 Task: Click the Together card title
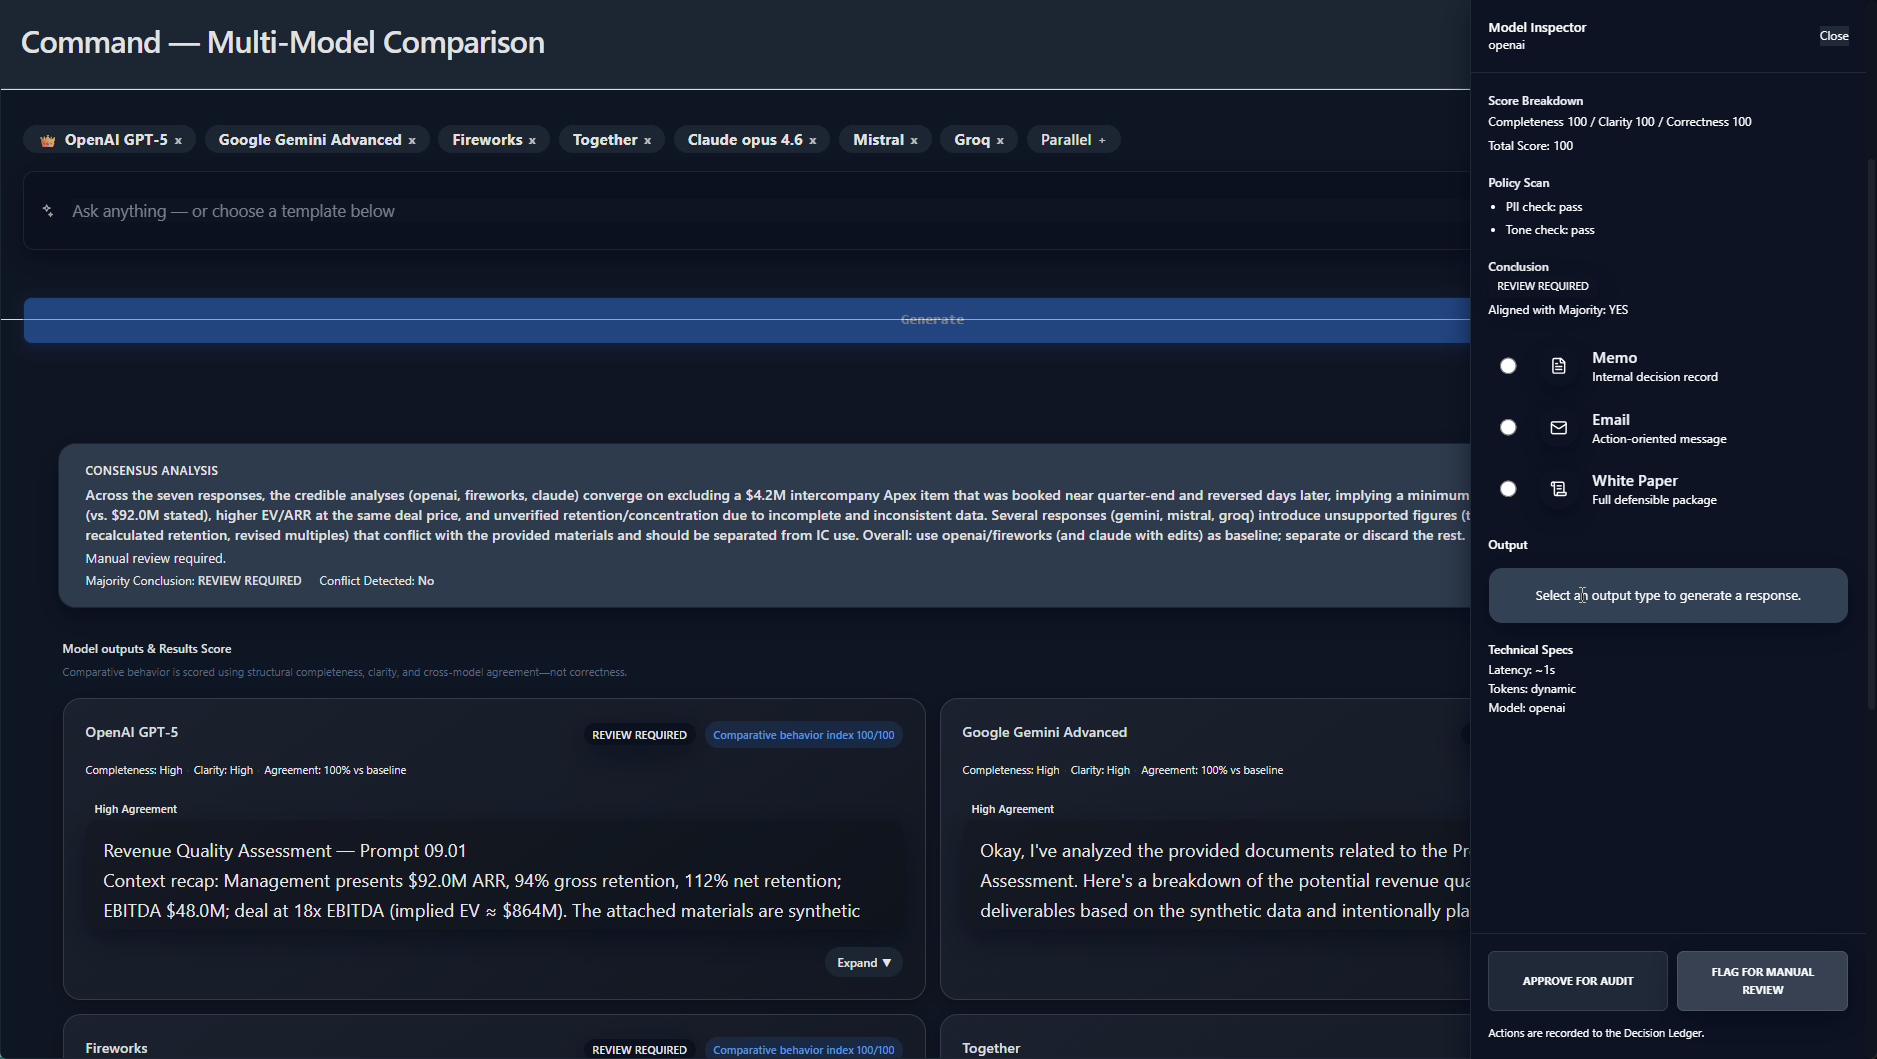(990, 1049)
